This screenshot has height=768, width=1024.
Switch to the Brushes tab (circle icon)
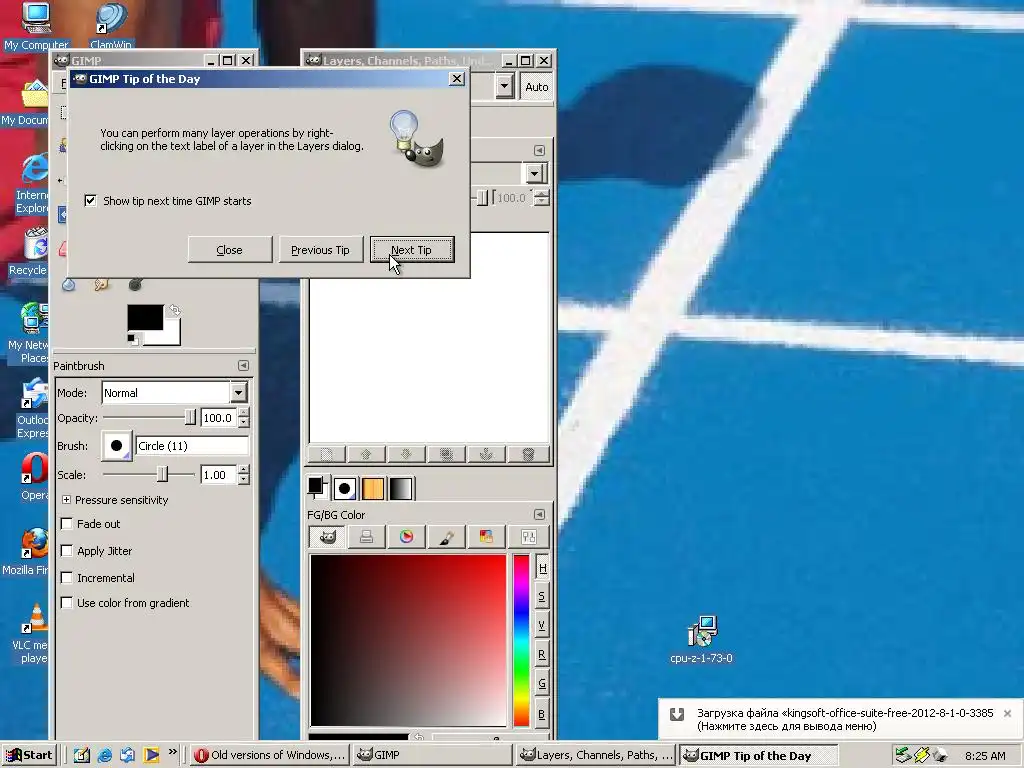point(345,488)
